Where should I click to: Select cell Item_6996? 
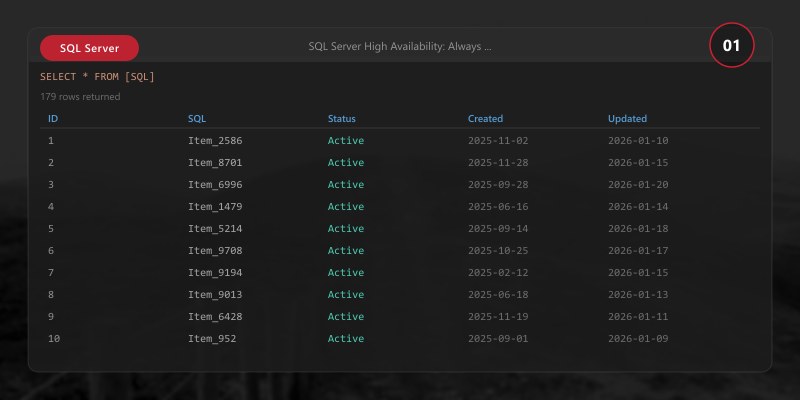click(215, 184)
